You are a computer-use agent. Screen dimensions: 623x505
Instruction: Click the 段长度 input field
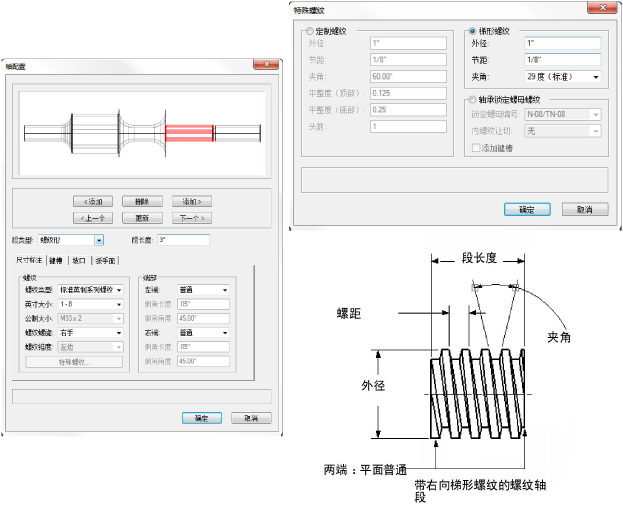[x=183, y=240]
